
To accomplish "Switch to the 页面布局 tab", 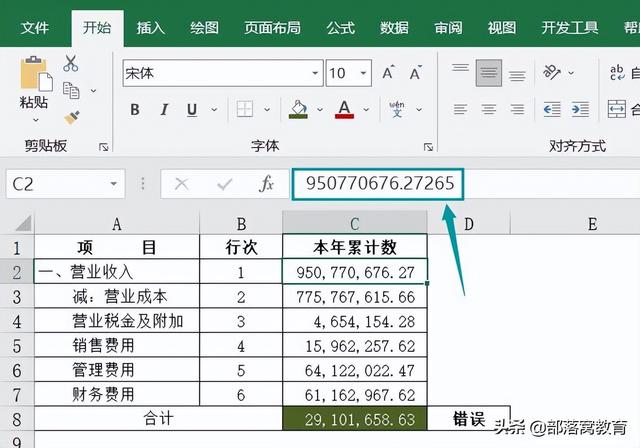I will 272,28.
